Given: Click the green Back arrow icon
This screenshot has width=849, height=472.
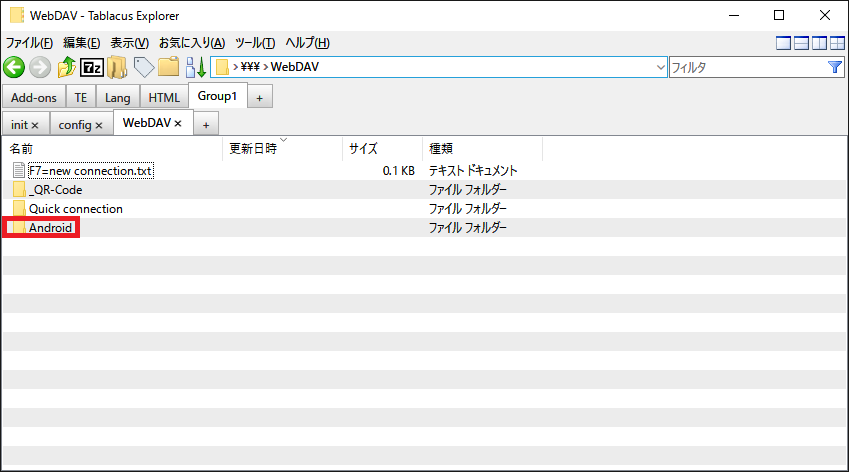Looking at the screenshot, I should tap(14, 68).
